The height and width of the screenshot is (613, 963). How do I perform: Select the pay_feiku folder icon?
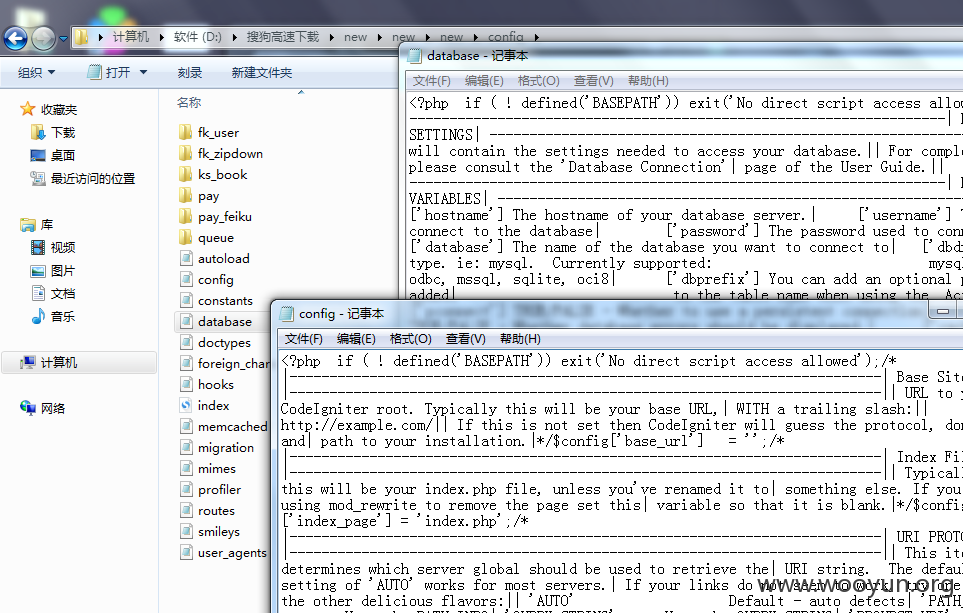(x=185, y=216)
